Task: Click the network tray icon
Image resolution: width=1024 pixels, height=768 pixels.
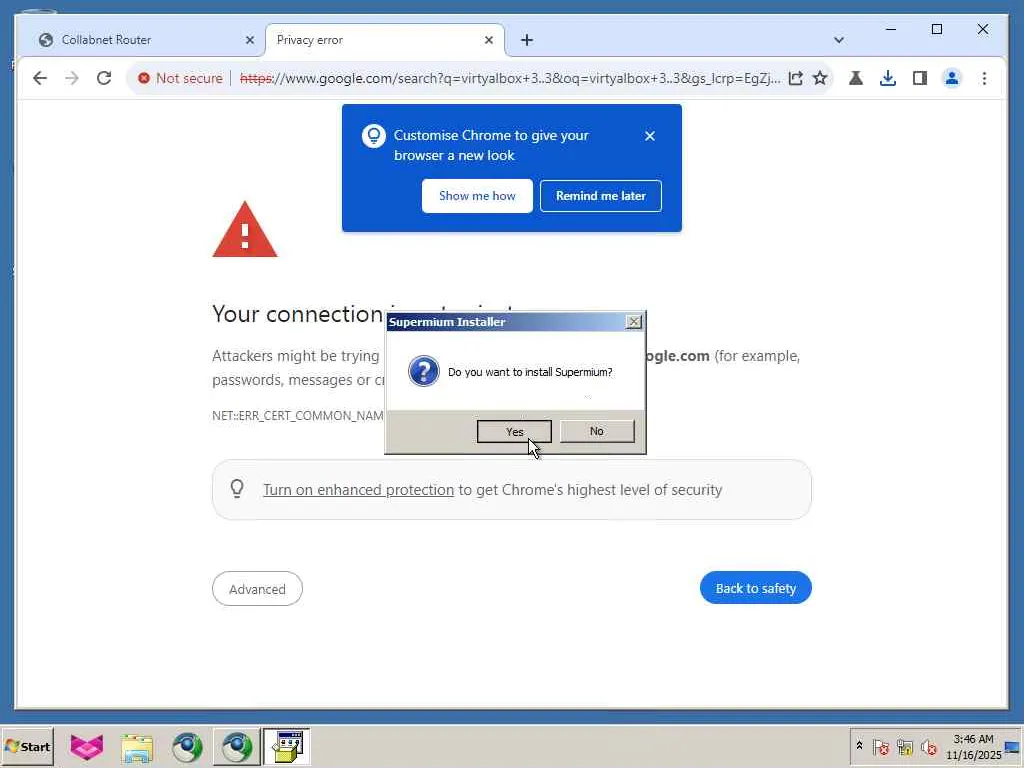Action: [x=904, y=747]
